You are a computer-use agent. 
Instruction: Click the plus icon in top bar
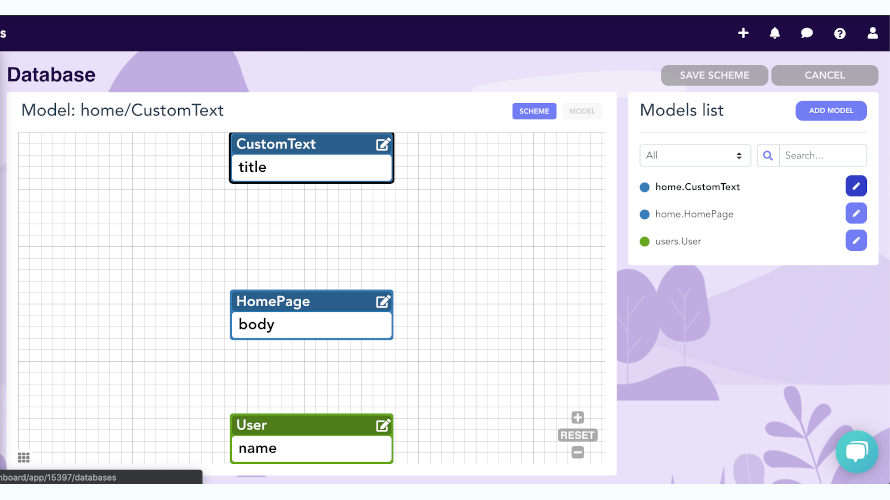point(743,33)
